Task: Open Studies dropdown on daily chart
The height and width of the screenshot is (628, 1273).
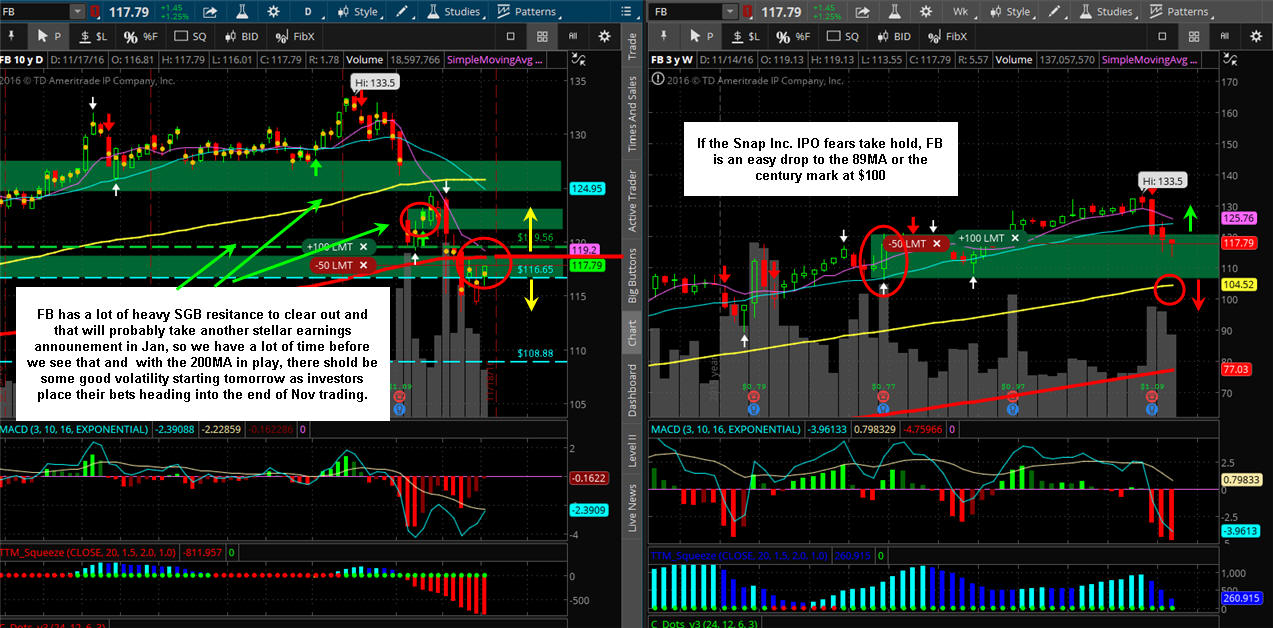Action: 453,12
